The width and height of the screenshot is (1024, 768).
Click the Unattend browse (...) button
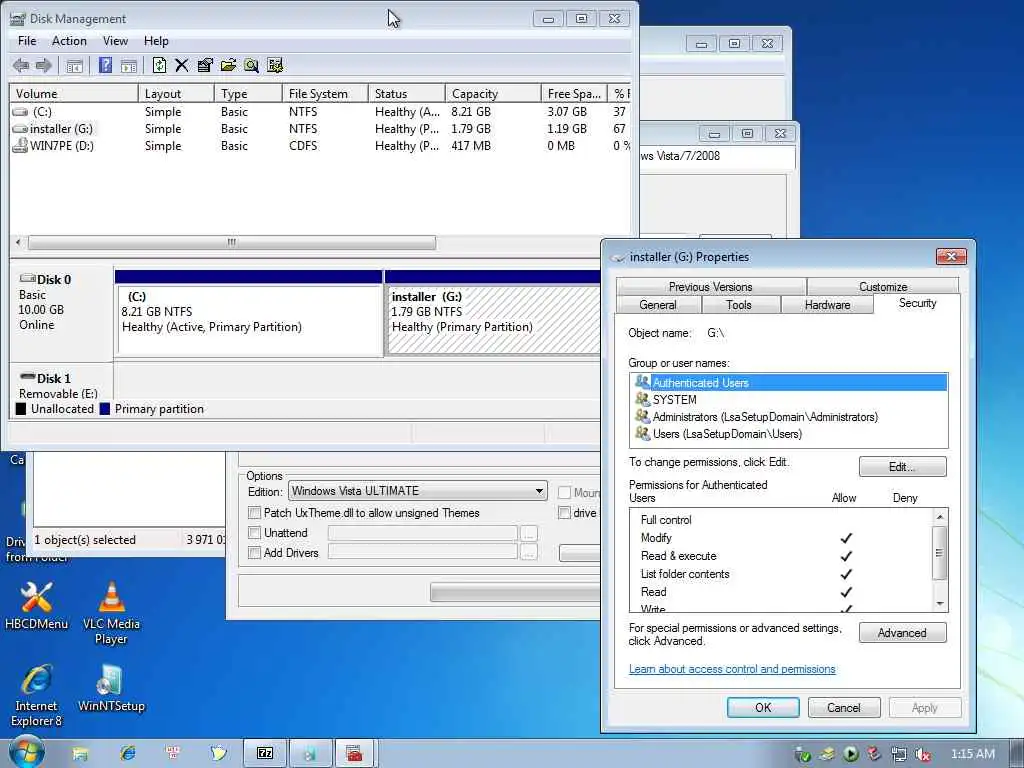528,533
